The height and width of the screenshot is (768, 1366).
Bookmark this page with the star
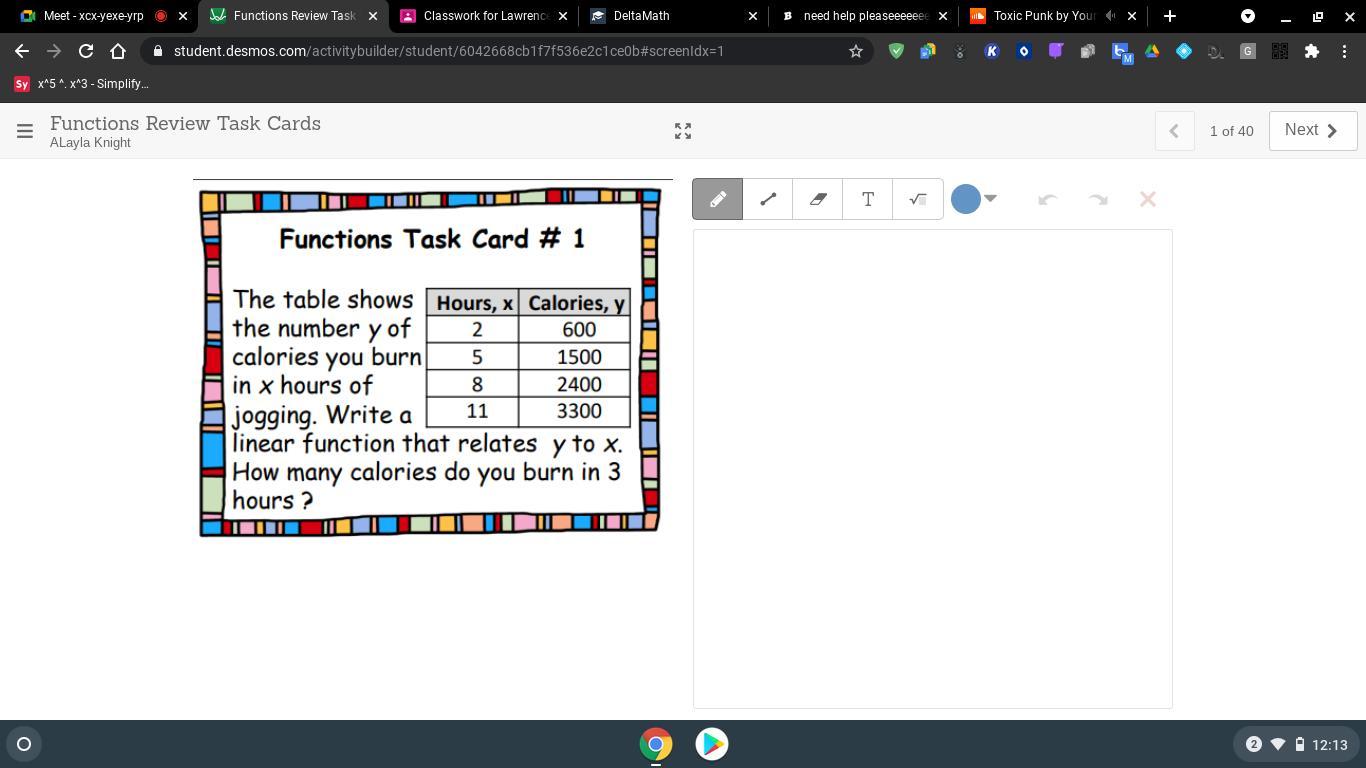855,51
